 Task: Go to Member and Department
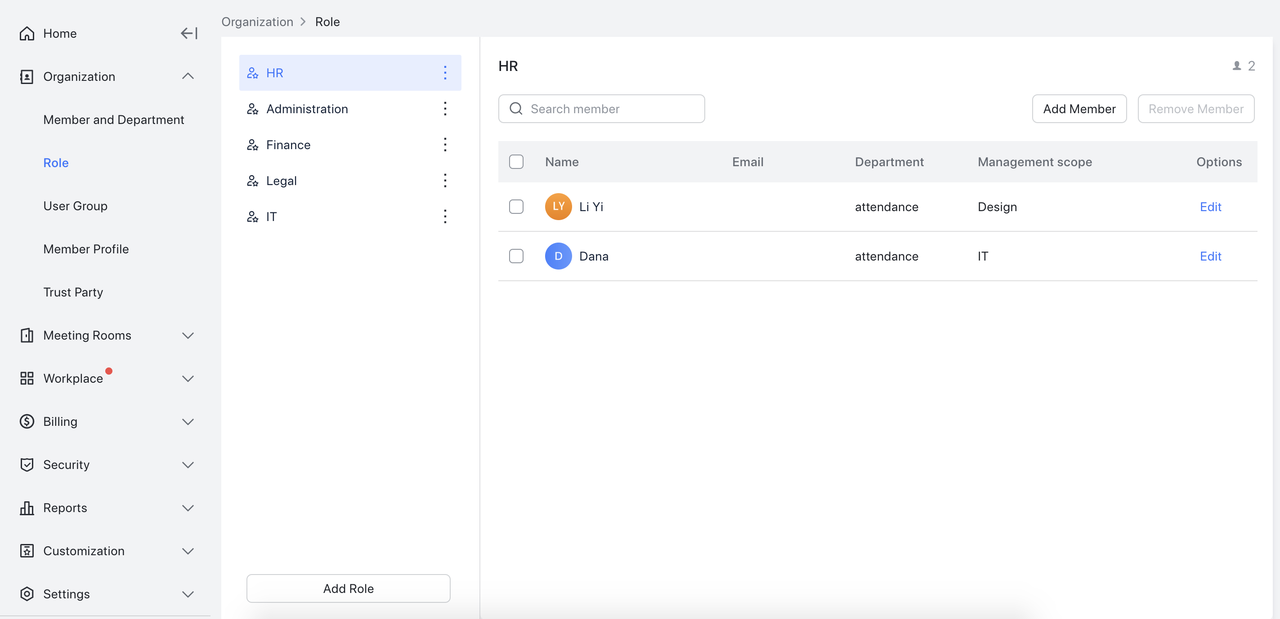113,120
